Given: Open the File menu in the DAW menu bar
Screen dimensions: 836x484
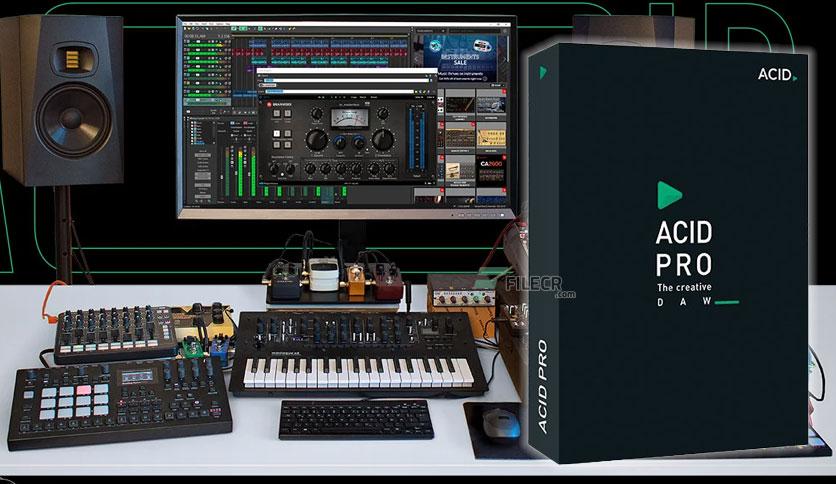Looking at the screenshot, I should coord(186,24).
